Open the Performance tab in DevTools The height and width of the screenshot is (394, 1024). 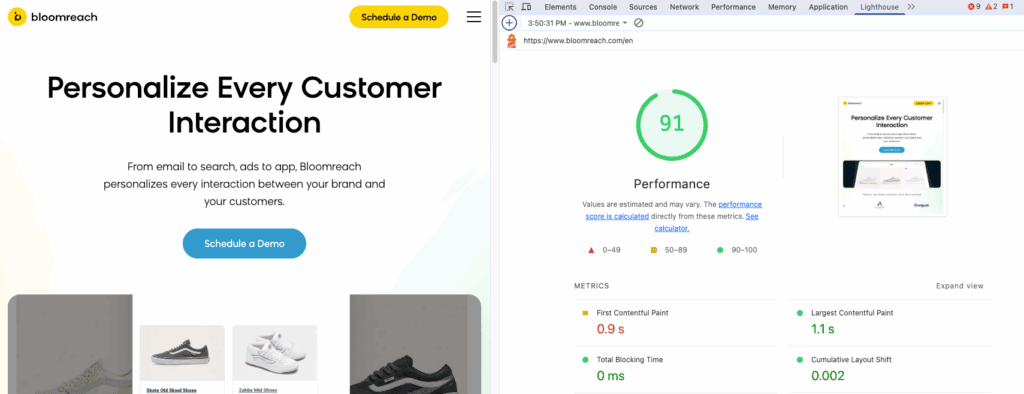[733, 7]
